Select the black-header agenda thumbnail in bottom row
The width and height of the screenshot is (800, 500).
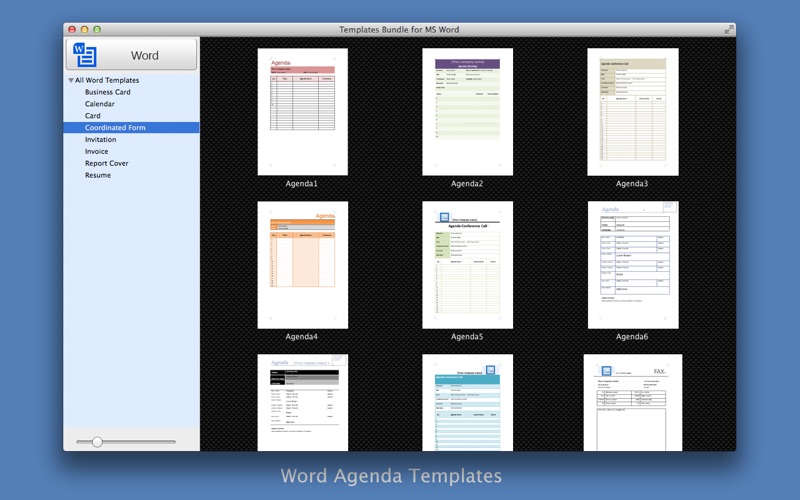(303, 403)
